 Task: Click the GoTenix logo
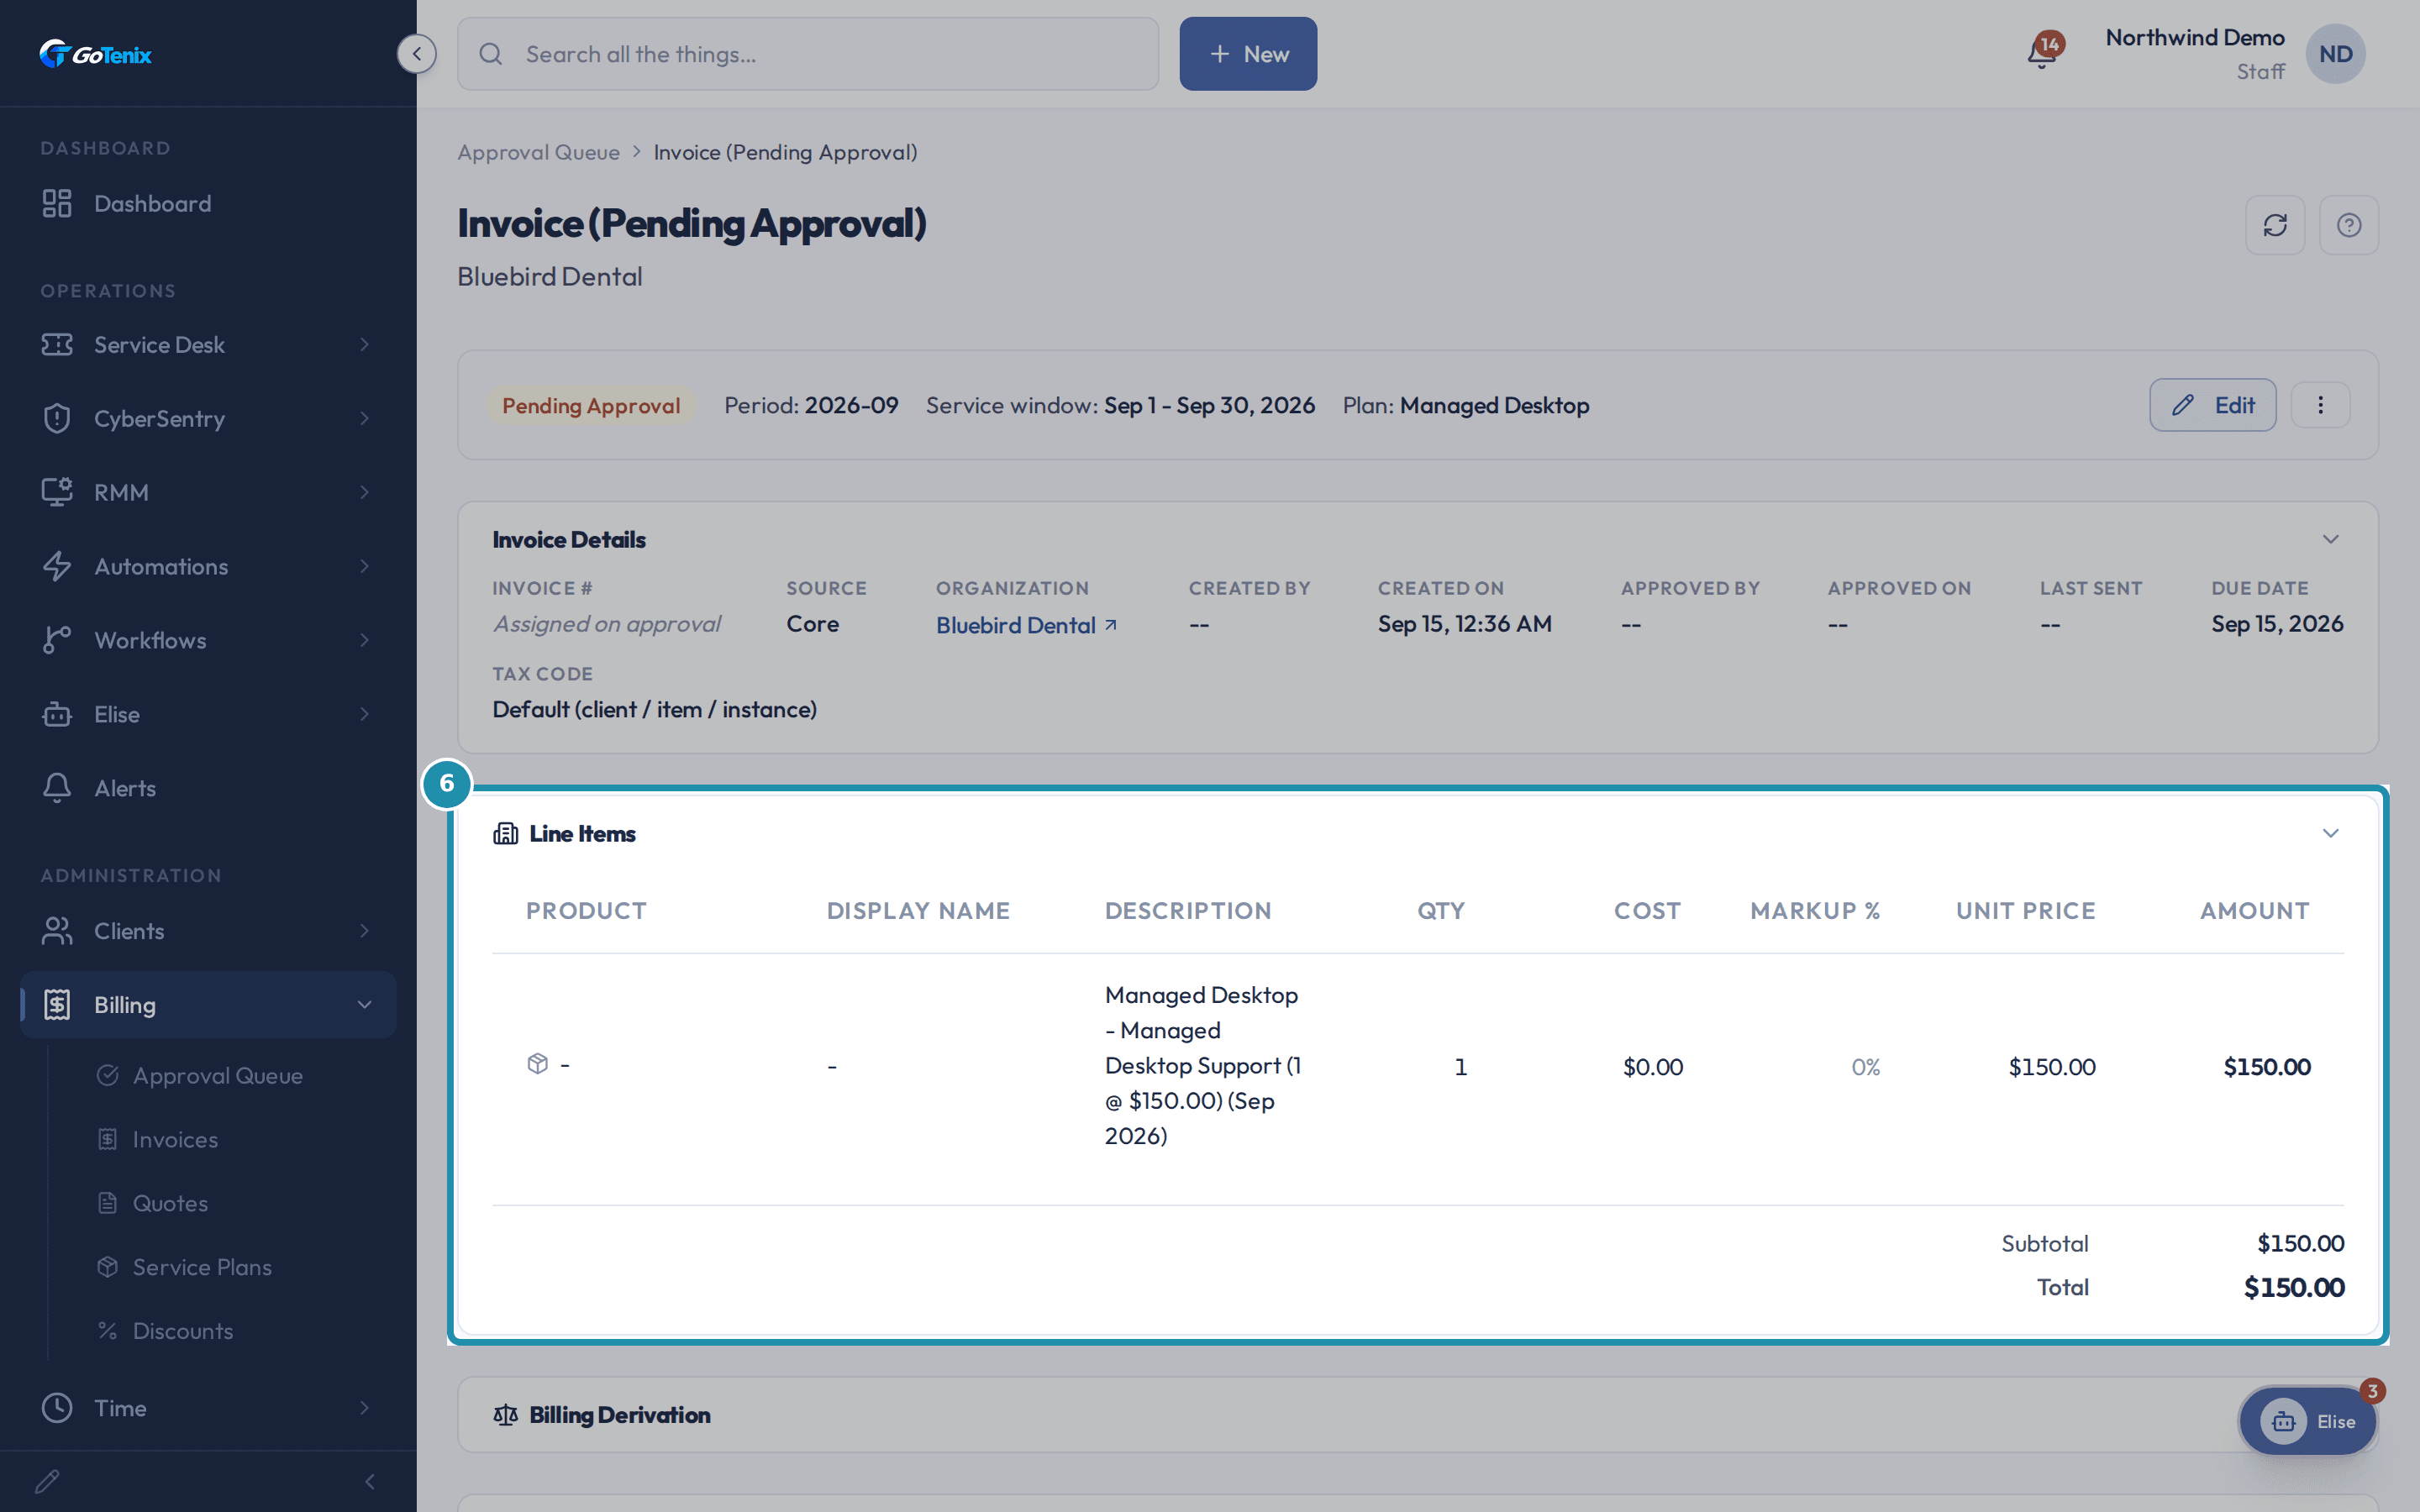96,54
